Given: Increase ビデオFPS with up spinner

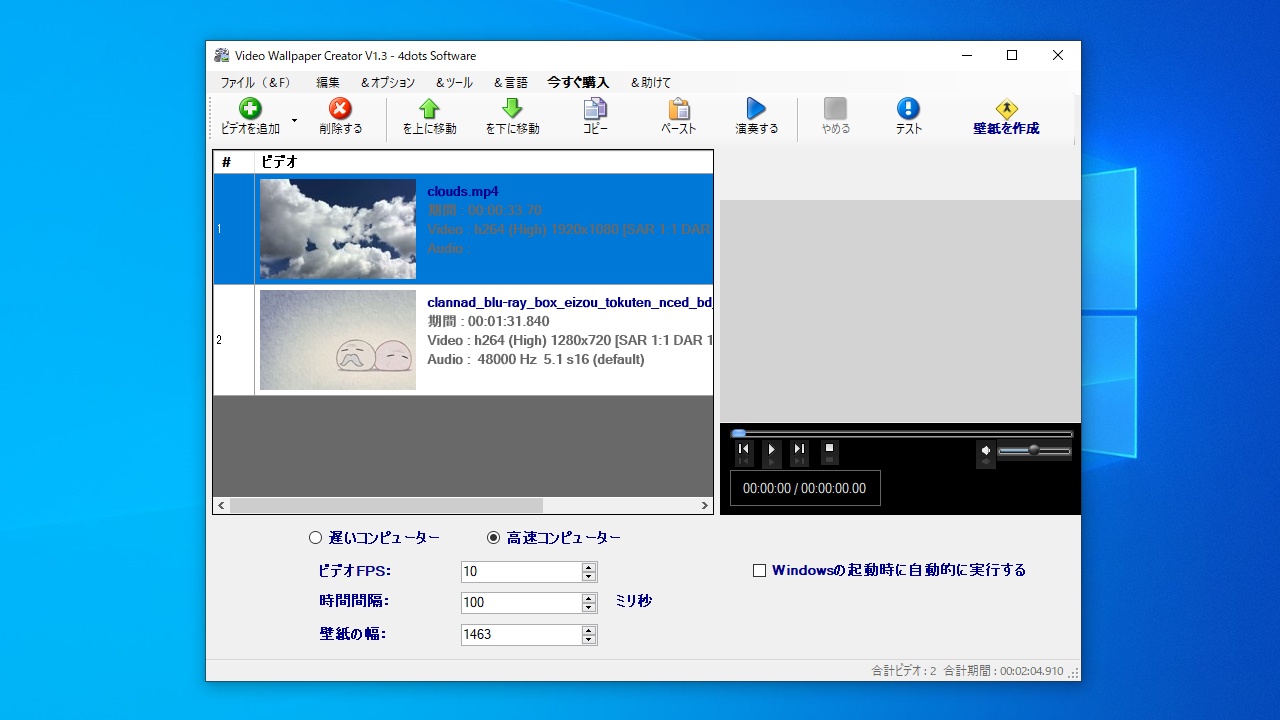Looking at the screenshot, I should (589, 567).
